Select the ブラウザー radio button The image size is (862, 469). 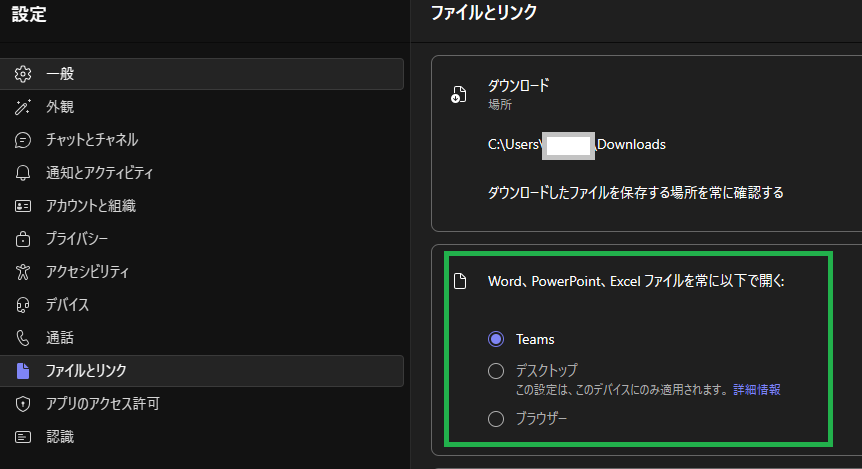(496, 419)
